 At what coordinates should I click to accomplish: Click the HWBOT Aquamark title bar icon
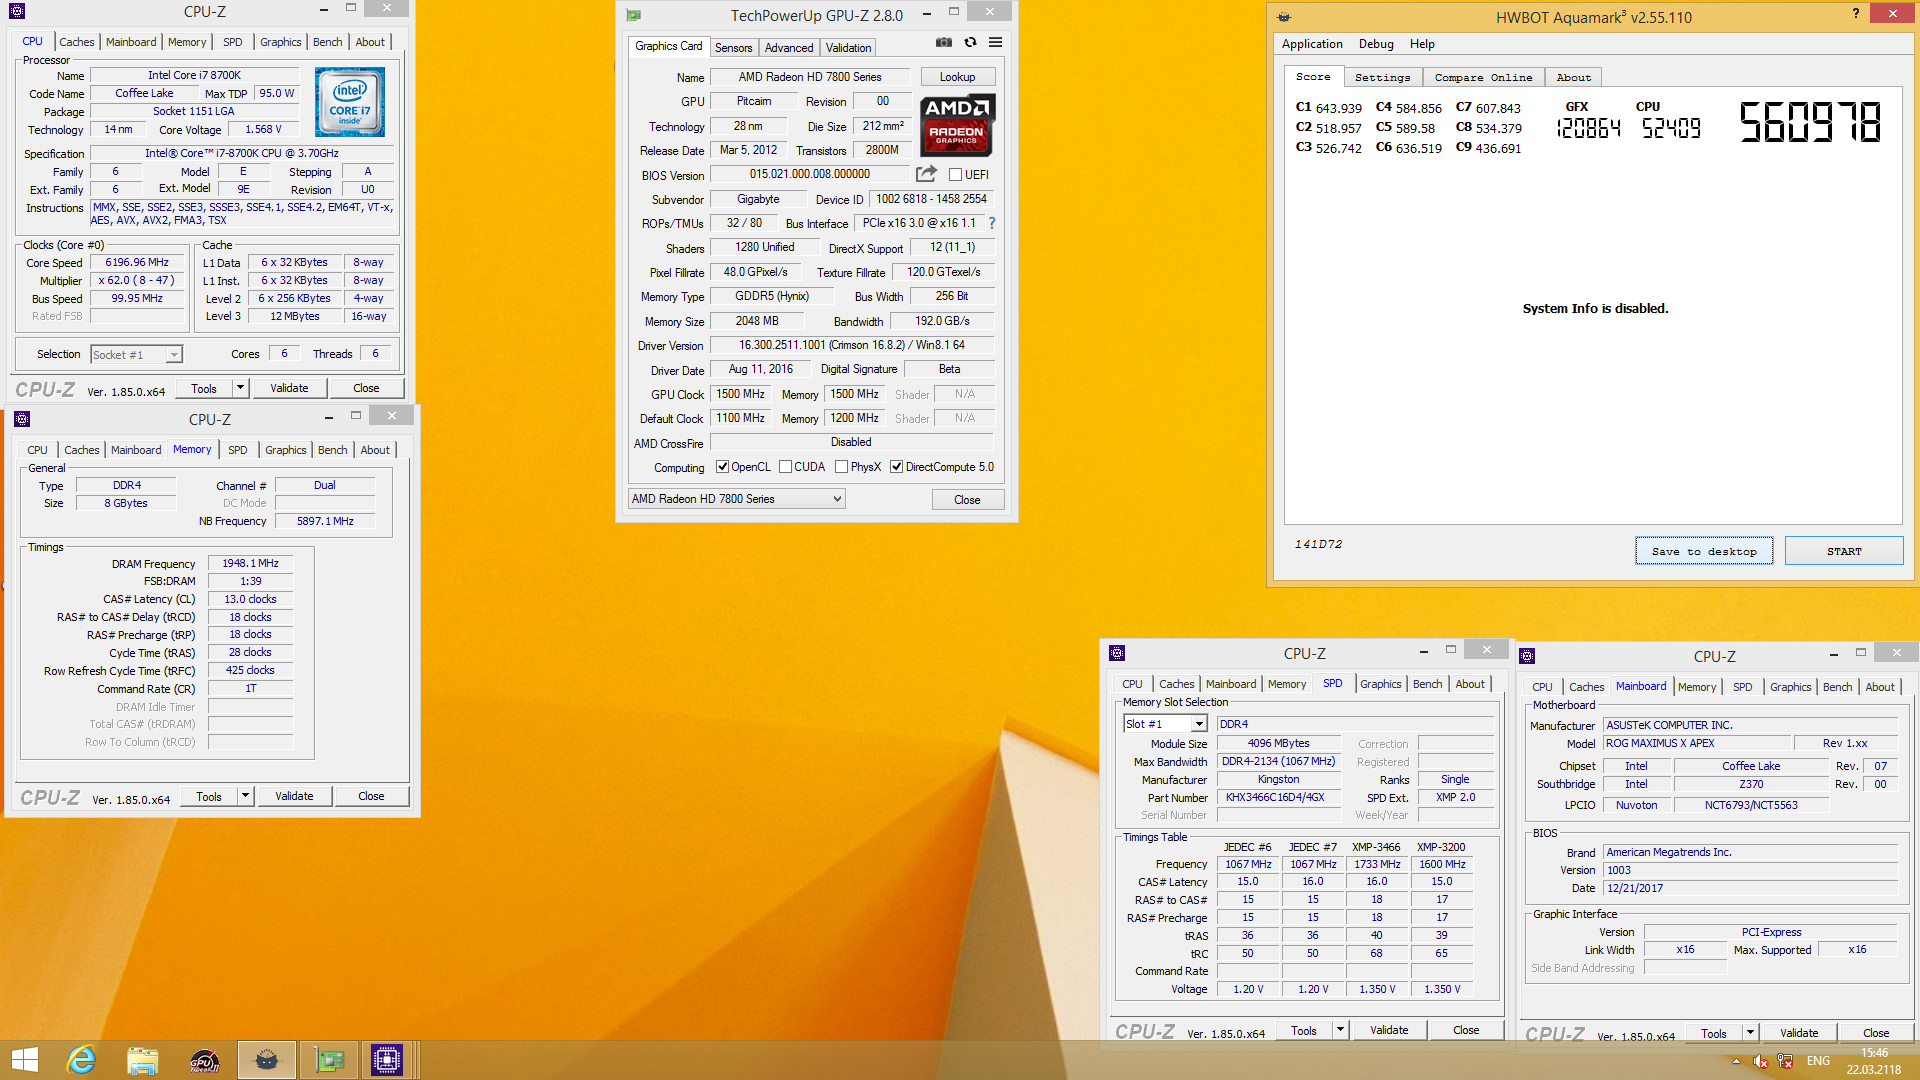click(1284, 17)
